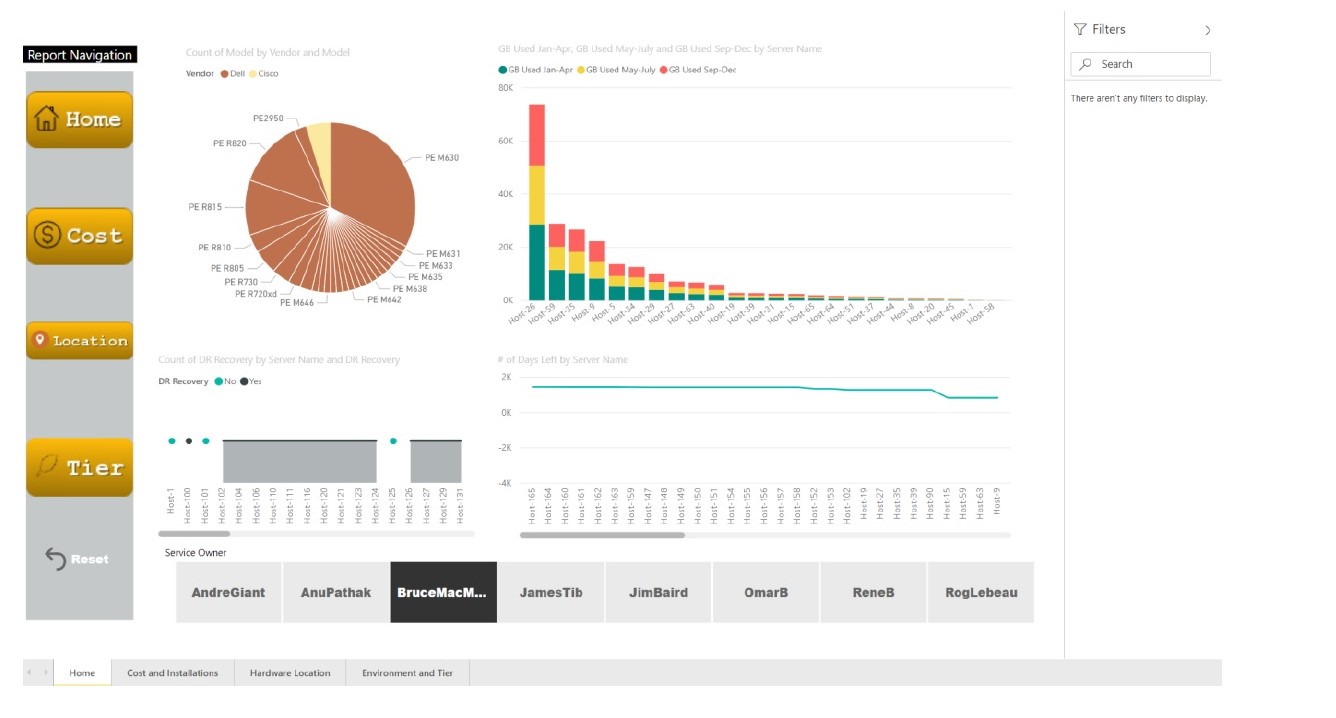Image resolution: width=1336 pixels, height=718 pixels.
Task: Click the next page tab arrow
Action: pos(46,673)
